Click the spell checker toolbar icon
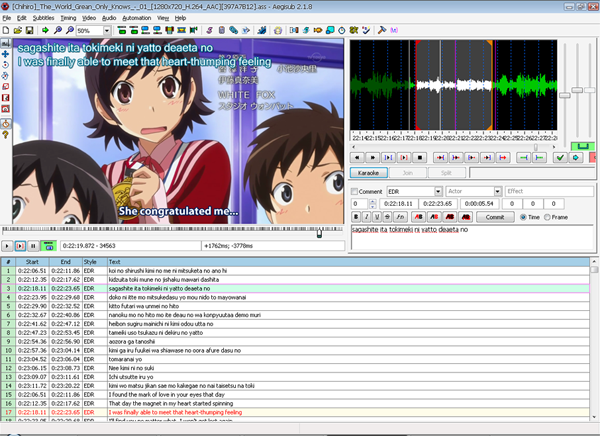Image resolution: width=600 pixels, height=436 pixels. tap(365, 30)
